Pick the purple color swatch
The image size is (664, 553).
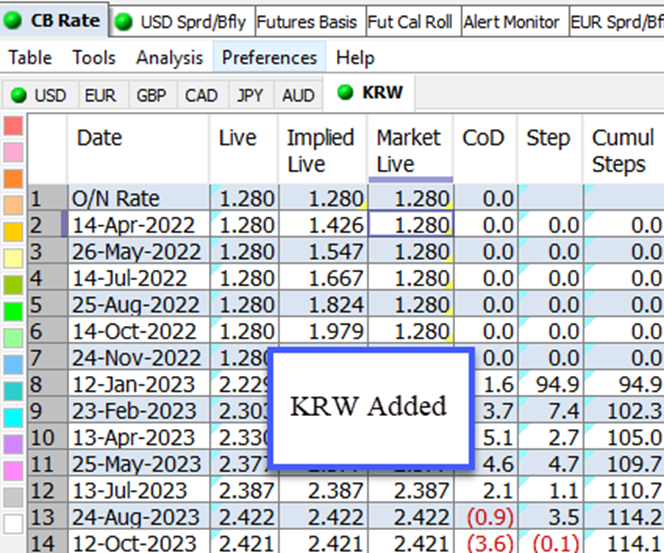click(x=13, y=445)
